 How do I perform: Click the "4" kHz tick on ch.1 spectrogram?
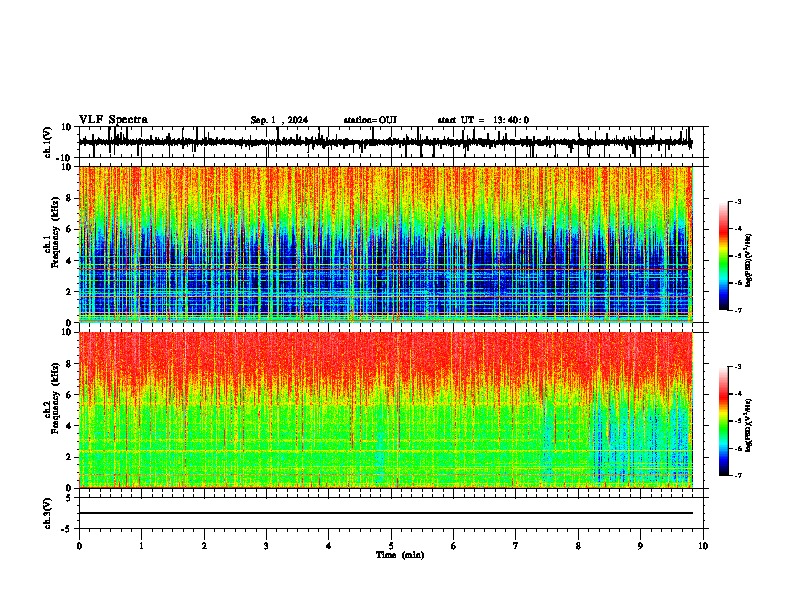69,261
